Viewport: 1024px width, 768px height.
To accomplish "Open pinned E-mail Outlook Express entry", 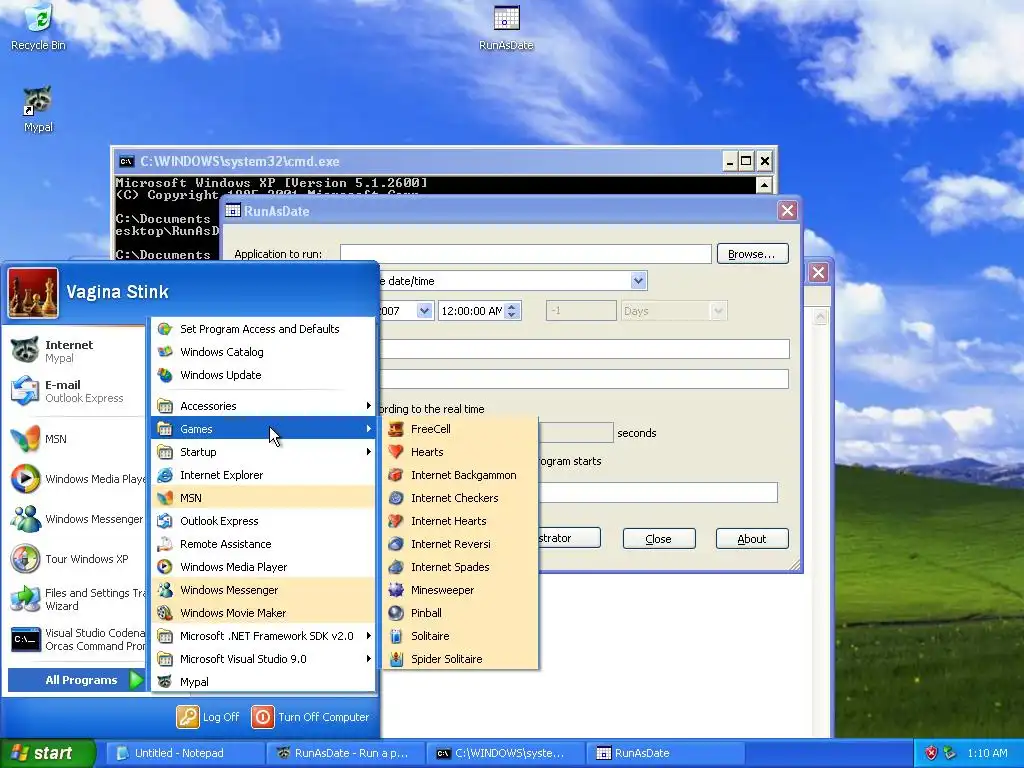I will pos(76,391).
